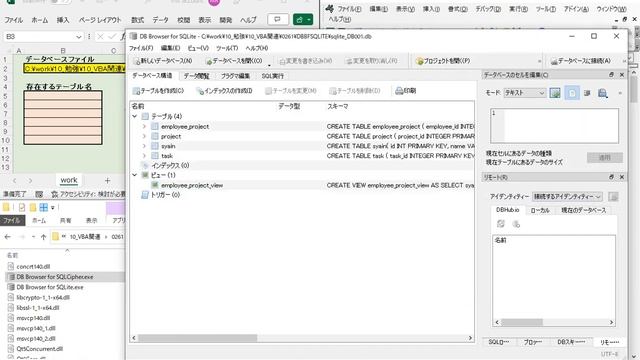Collapse the ビュー (1) tree node
The image size is (640, 360).
click(x=135, y=175)
